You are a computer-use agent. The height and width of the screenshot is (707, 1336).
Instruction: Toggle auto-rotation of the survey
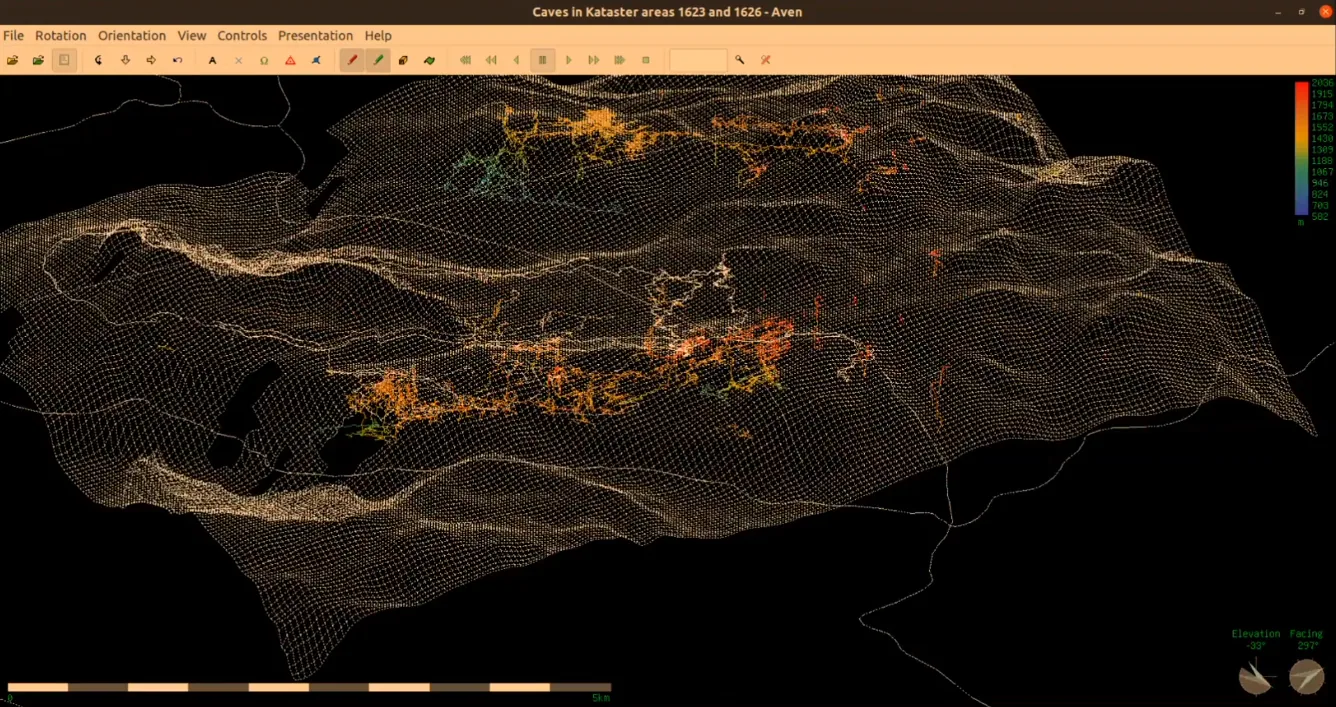(98, 60)
